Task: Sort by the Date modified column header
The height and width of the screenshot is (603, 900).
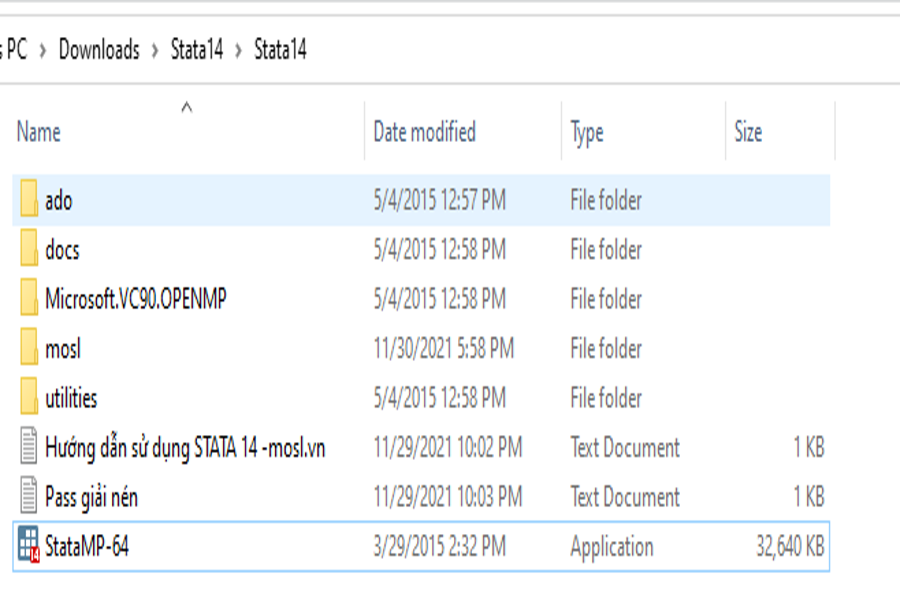Action: pyautogui.click(x=424, y=132)
